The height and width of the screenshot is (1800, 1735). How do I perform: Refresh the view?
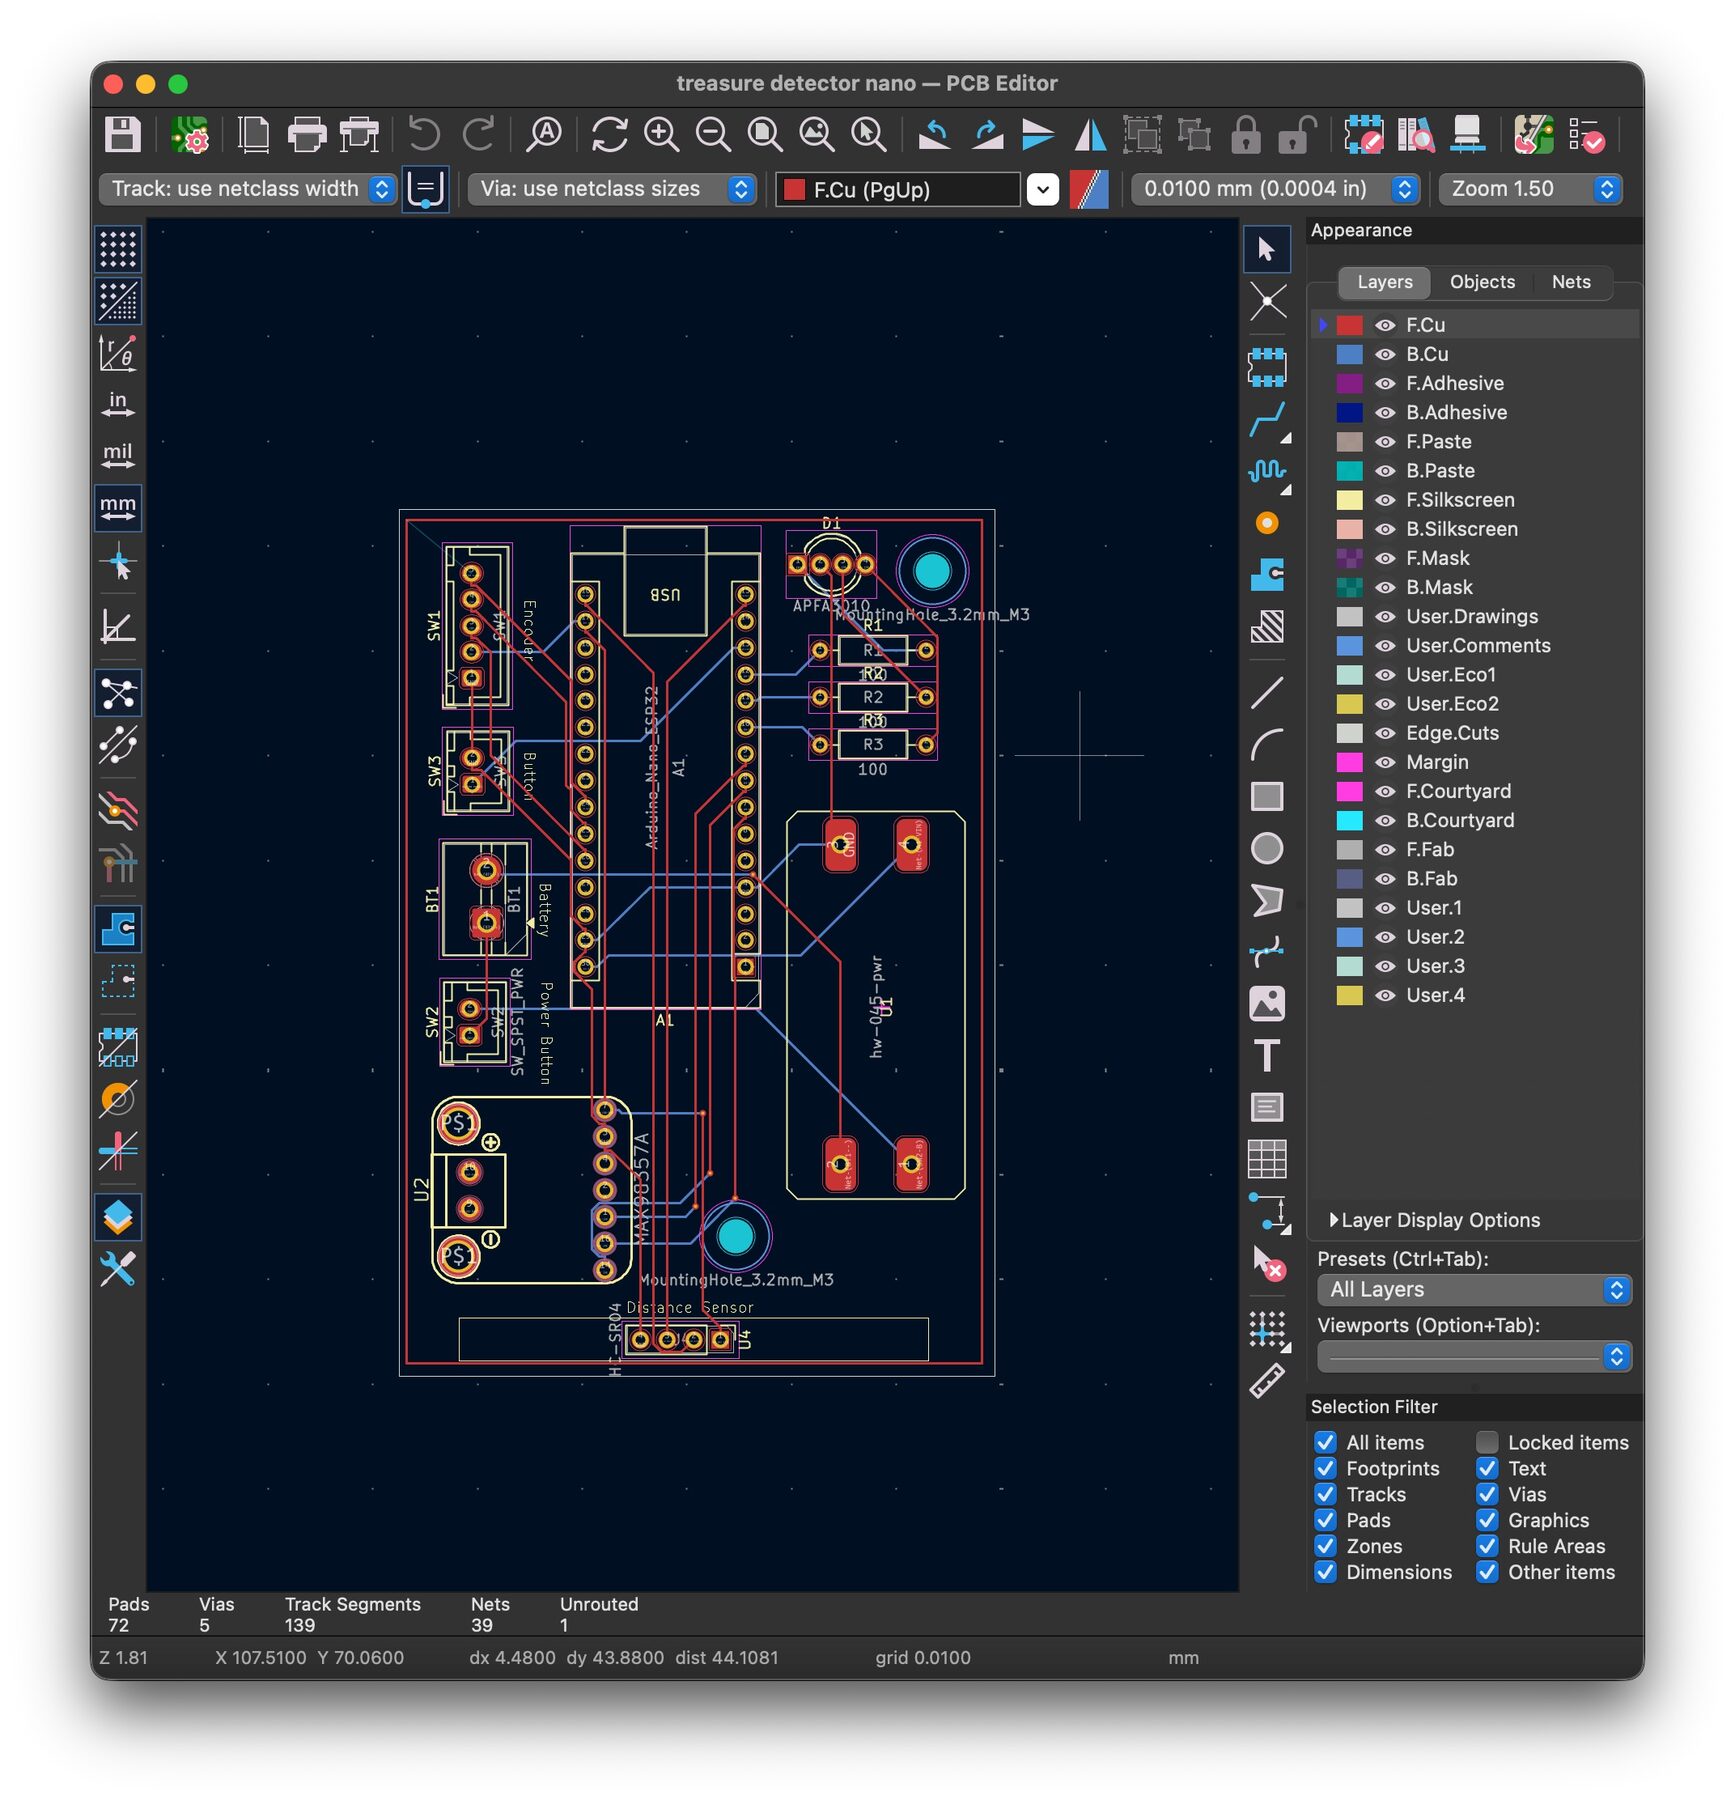pos(609,134)
